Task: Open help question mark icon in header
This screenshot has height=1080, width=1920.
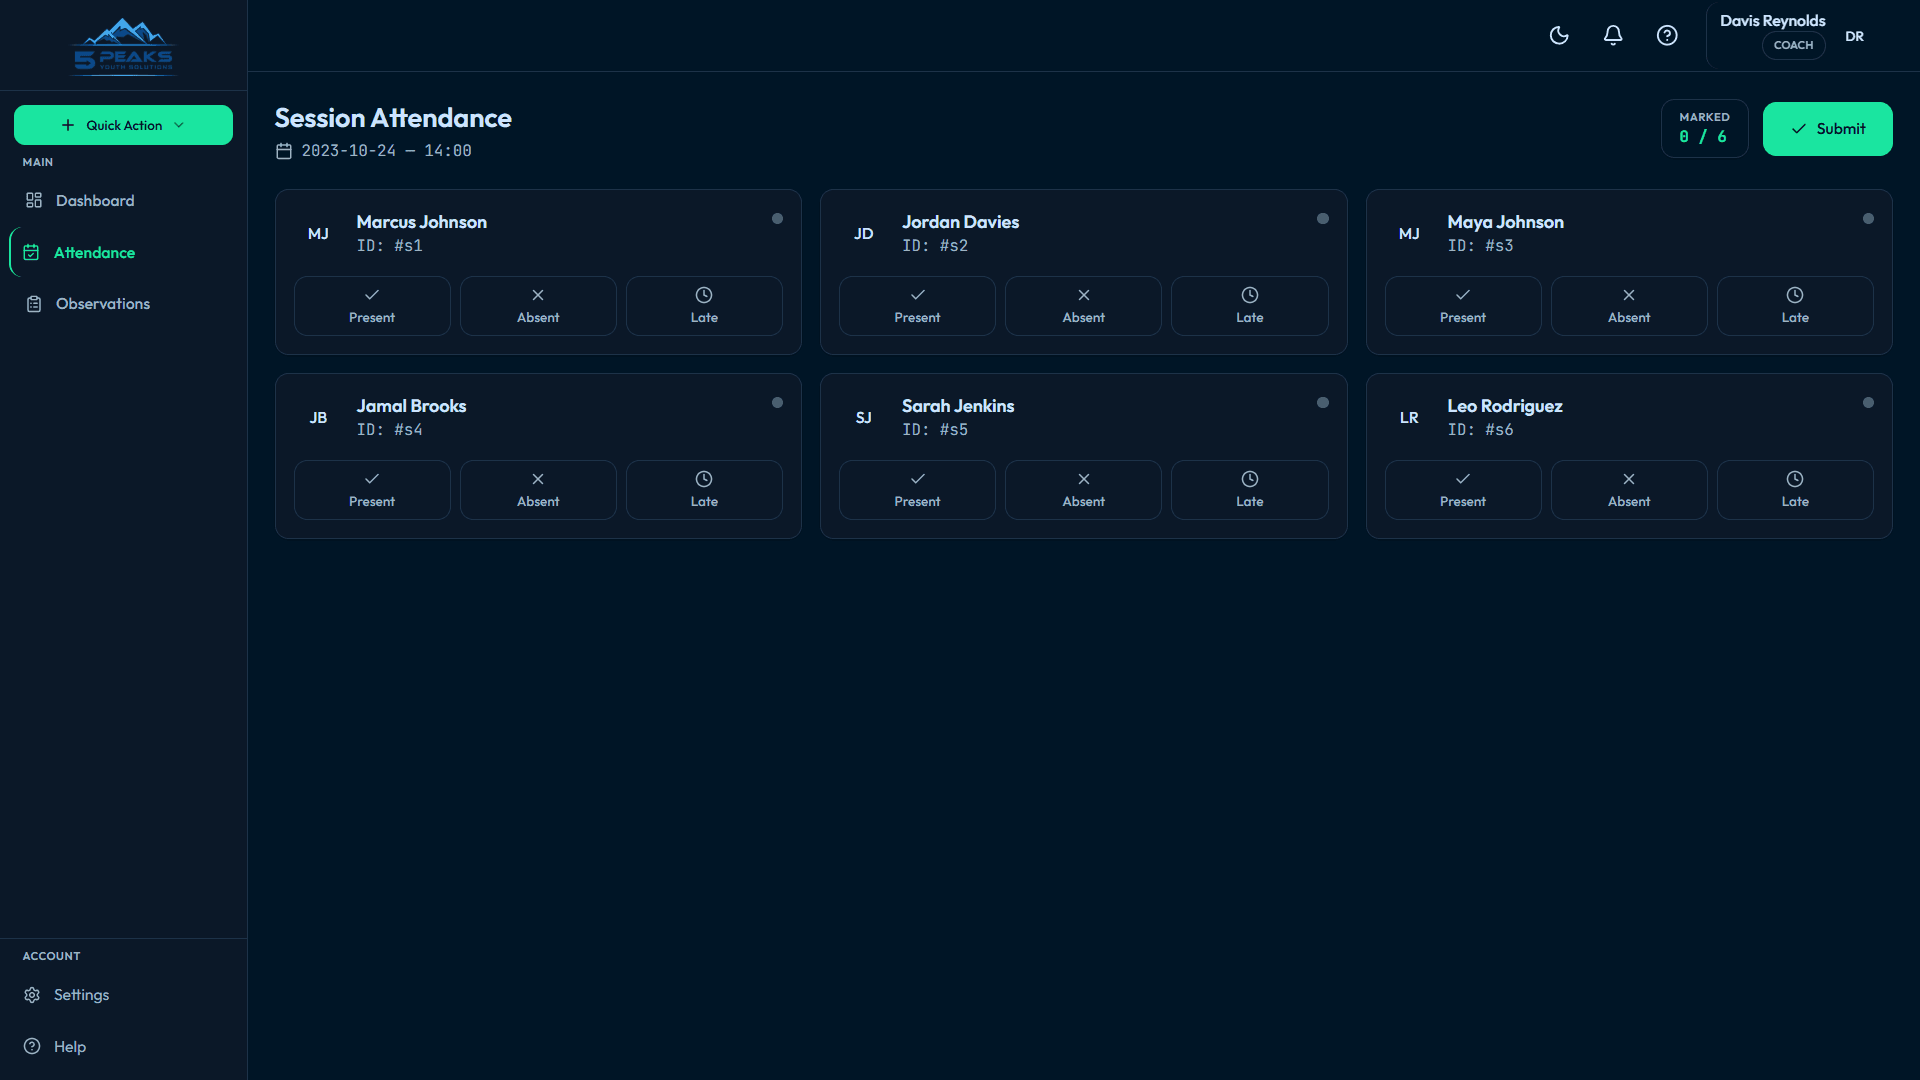Action: coord(1667,36)
